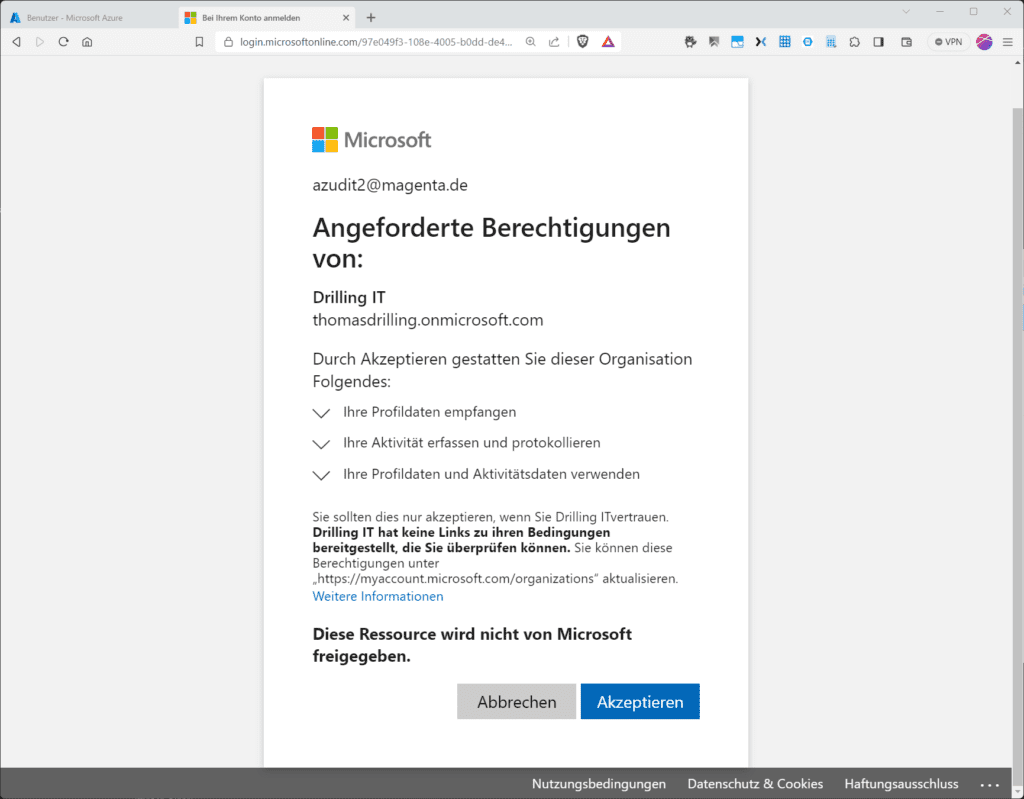Go back to previous page

coord(17,42)
